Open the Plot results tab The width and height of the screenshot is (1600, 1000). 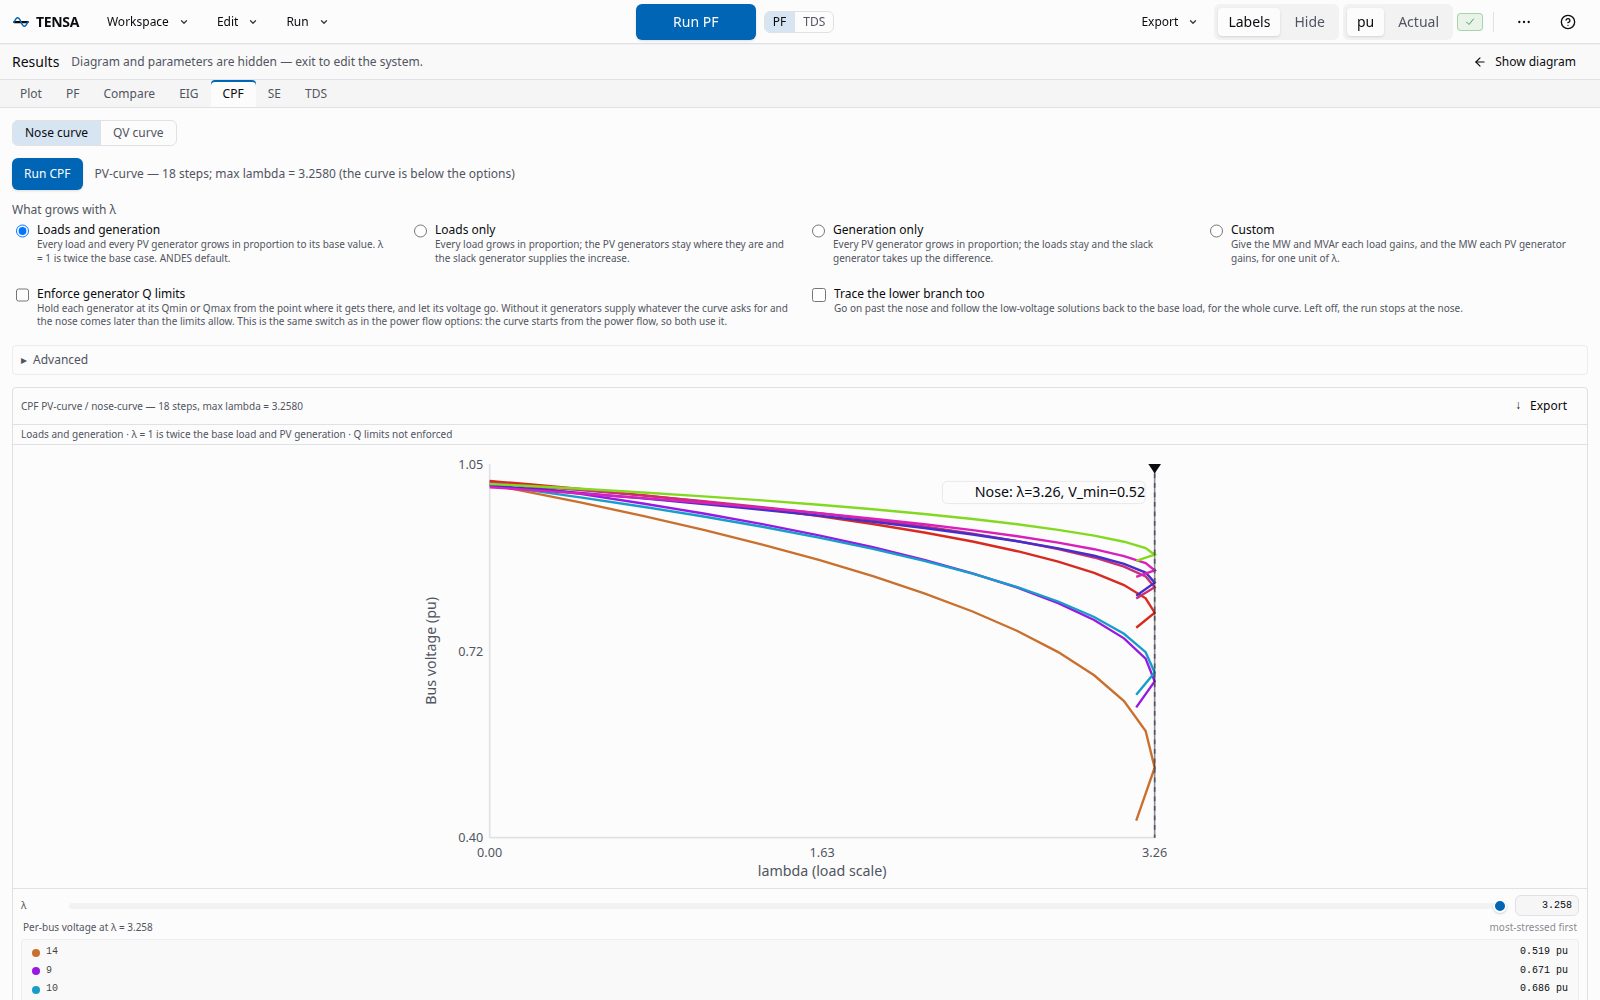pyautogui.click(x=31, y=94)
